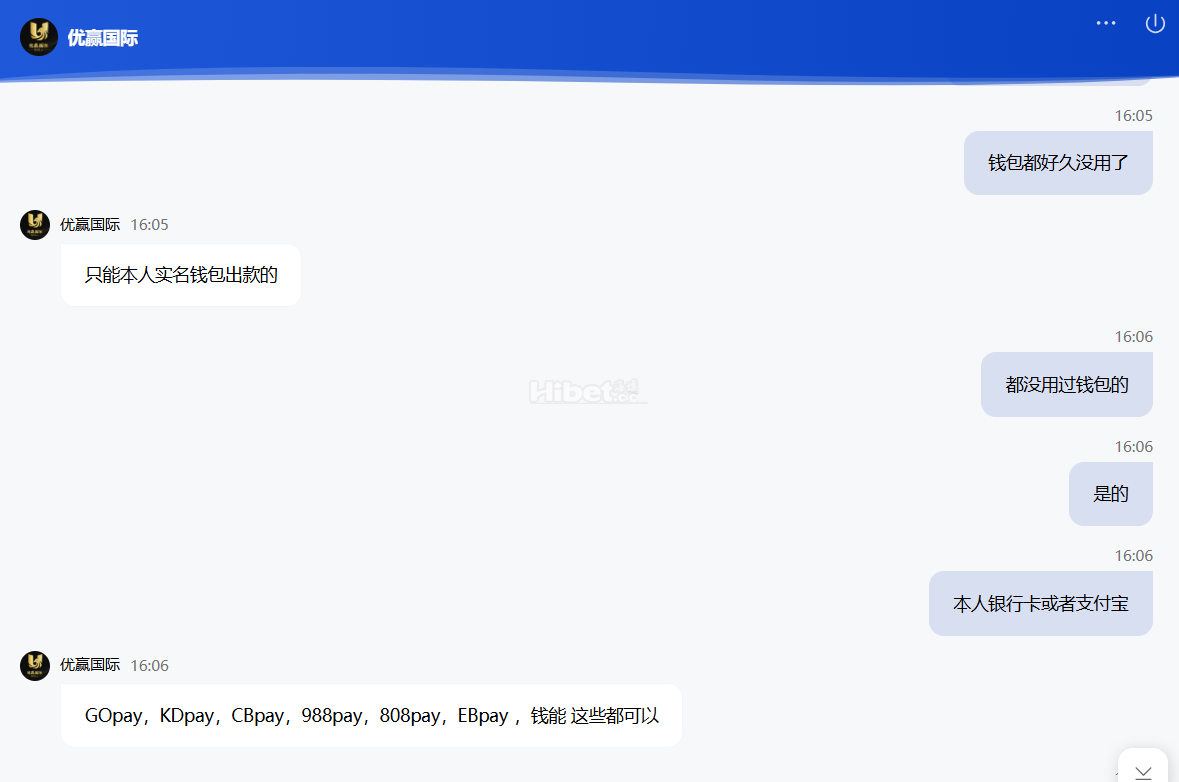Screen dimensions: 1179x782
Task: Click the 16:05 timestamp above 钱包都好久没用了
Action: [1133, 116]
